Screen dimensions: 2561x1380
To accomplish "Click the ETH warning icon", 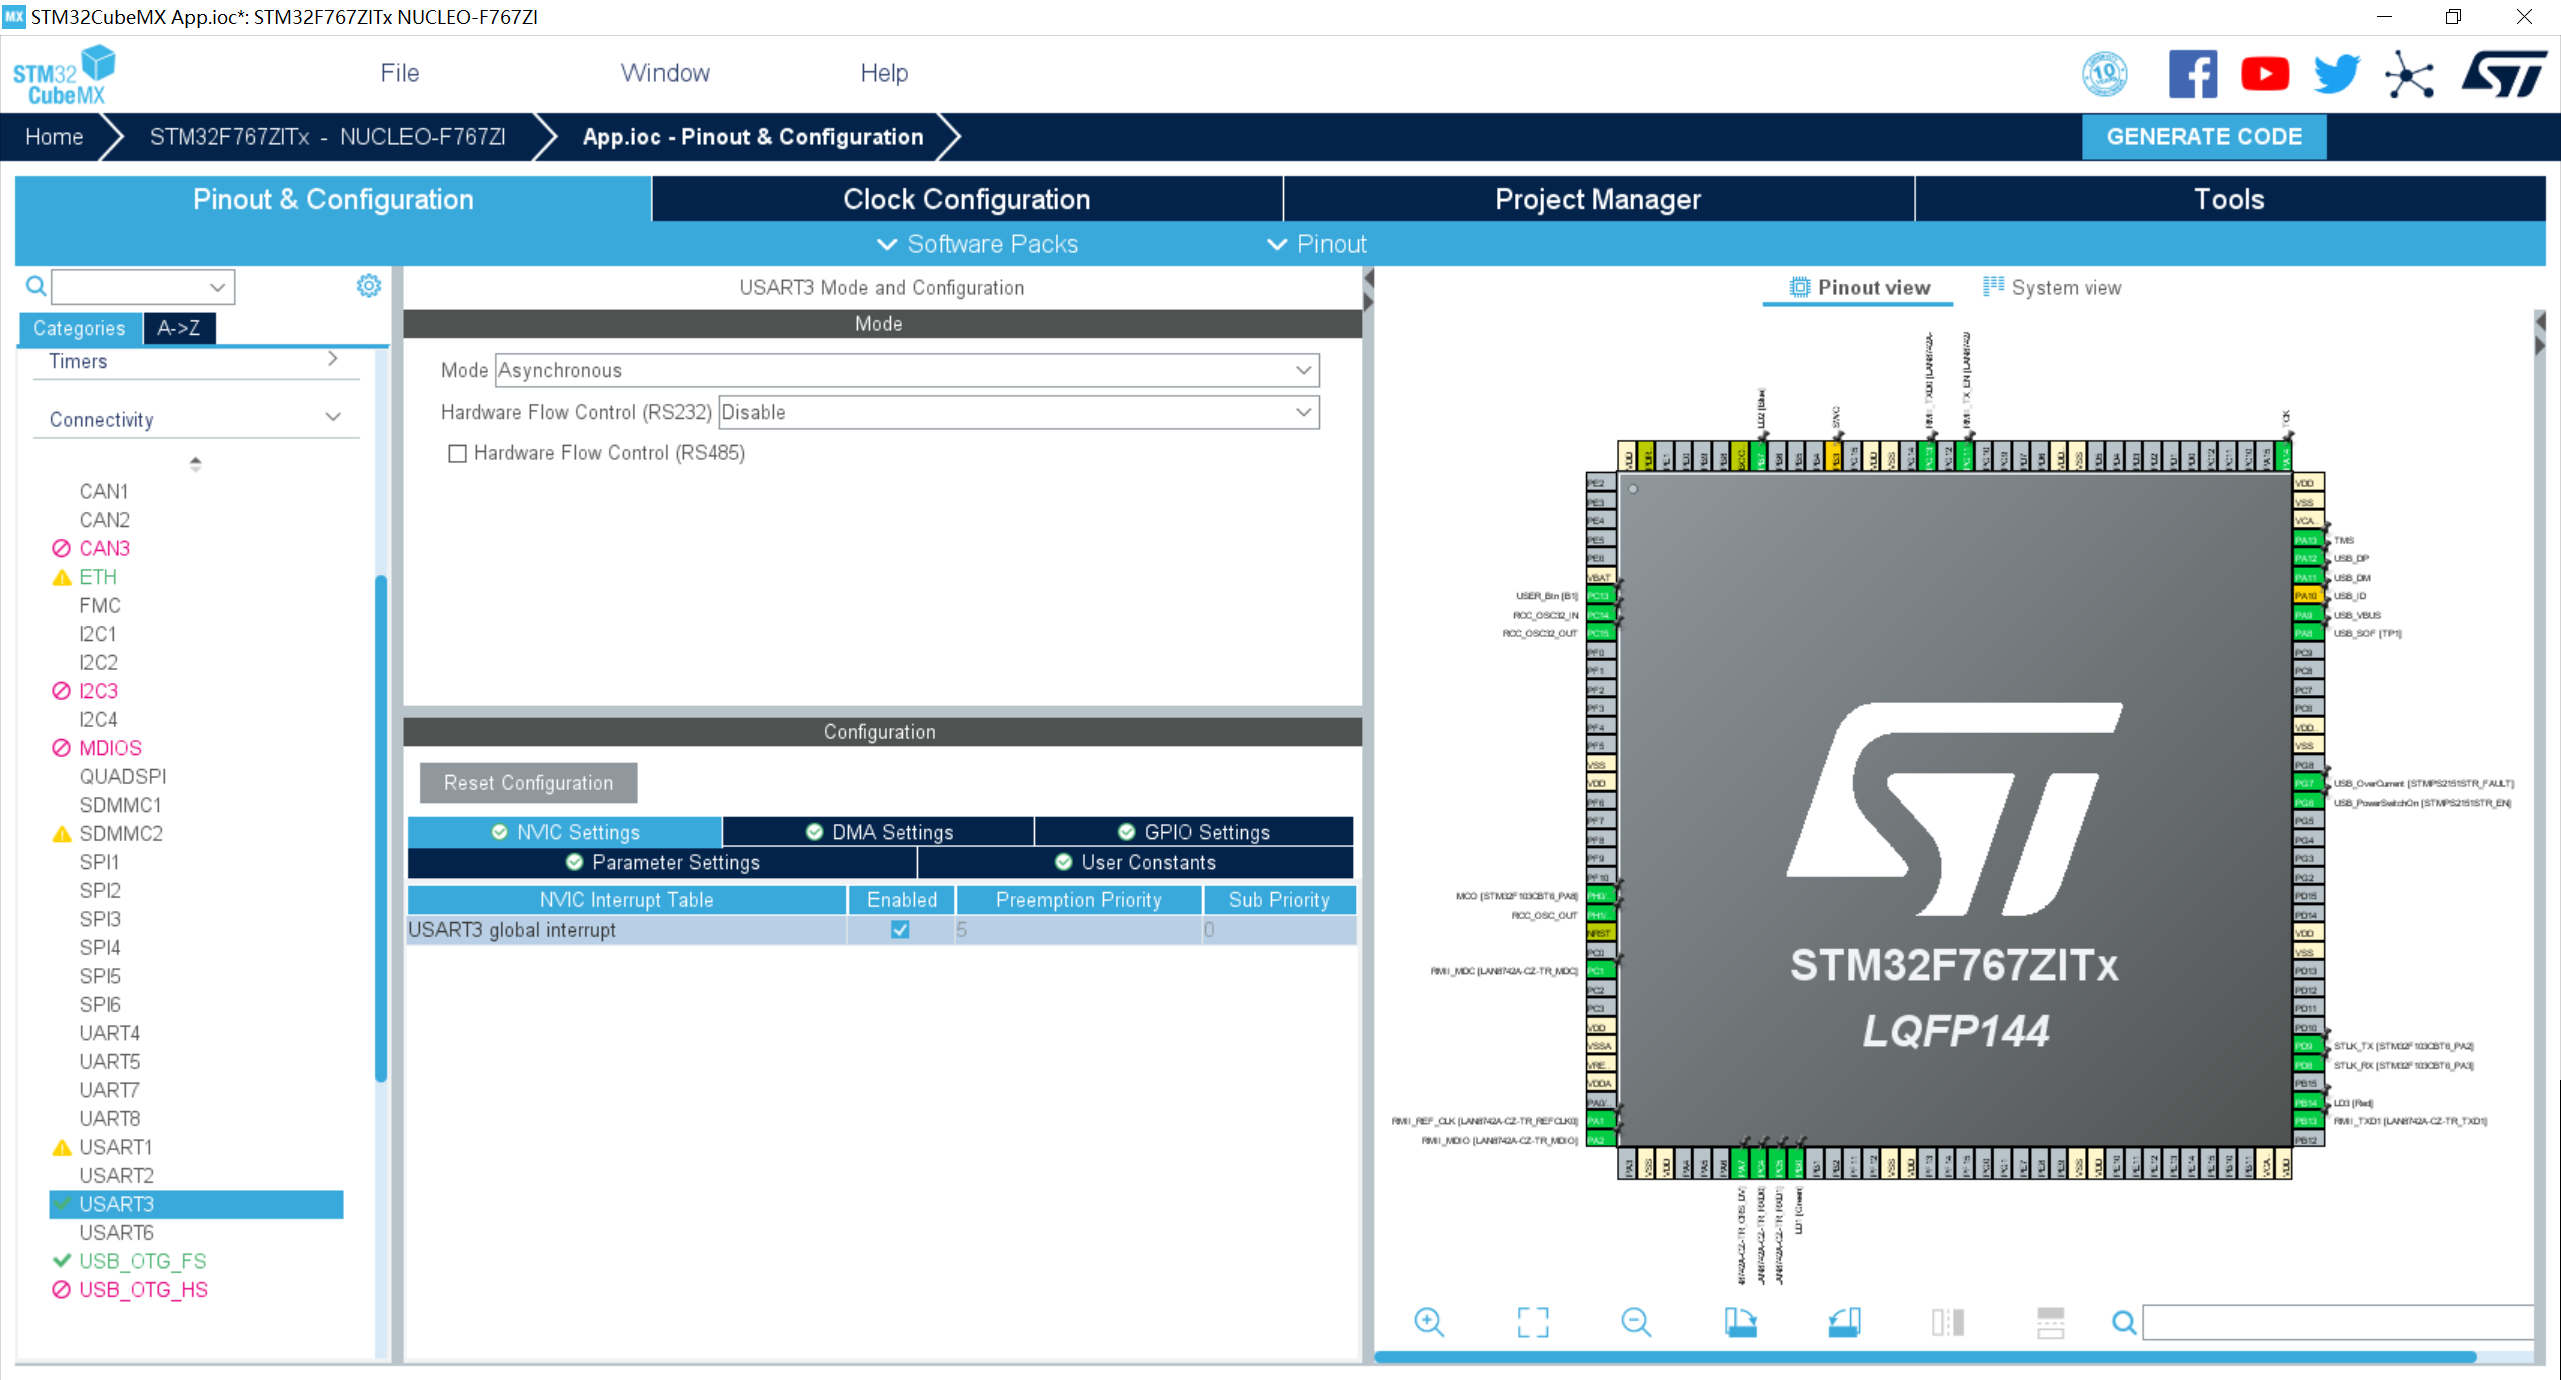I will pyautogui.click(x=61, y=577).
